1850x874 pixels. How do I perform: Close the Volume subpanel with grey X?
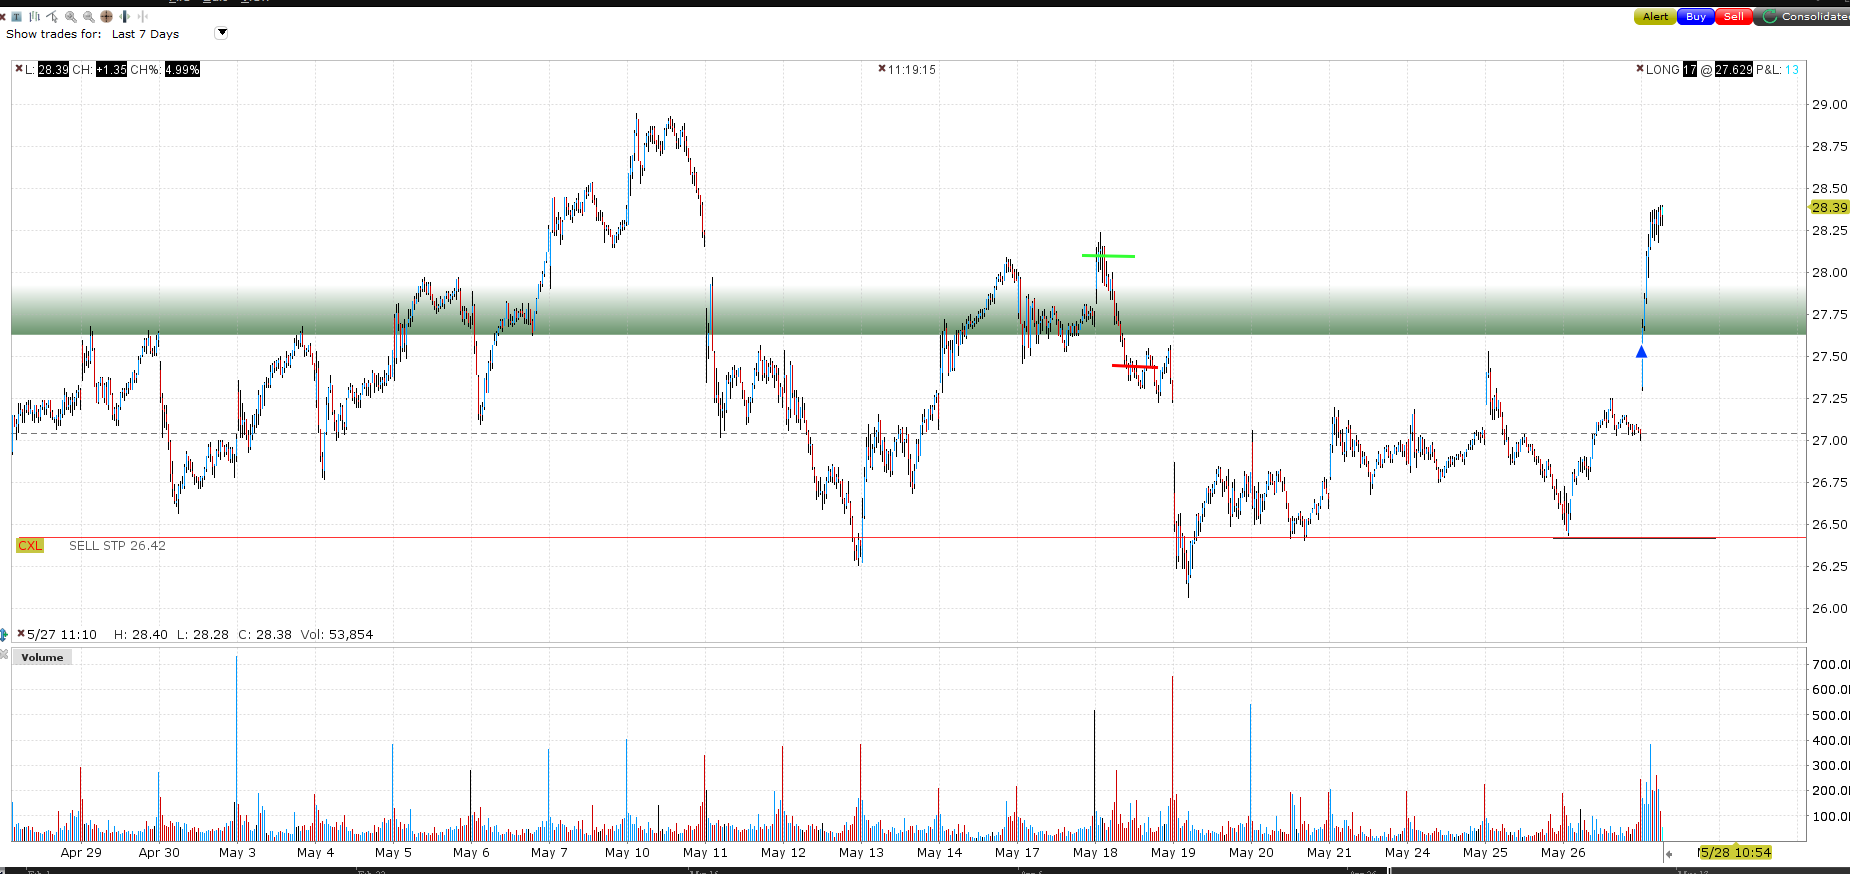[x=4, y=654]
